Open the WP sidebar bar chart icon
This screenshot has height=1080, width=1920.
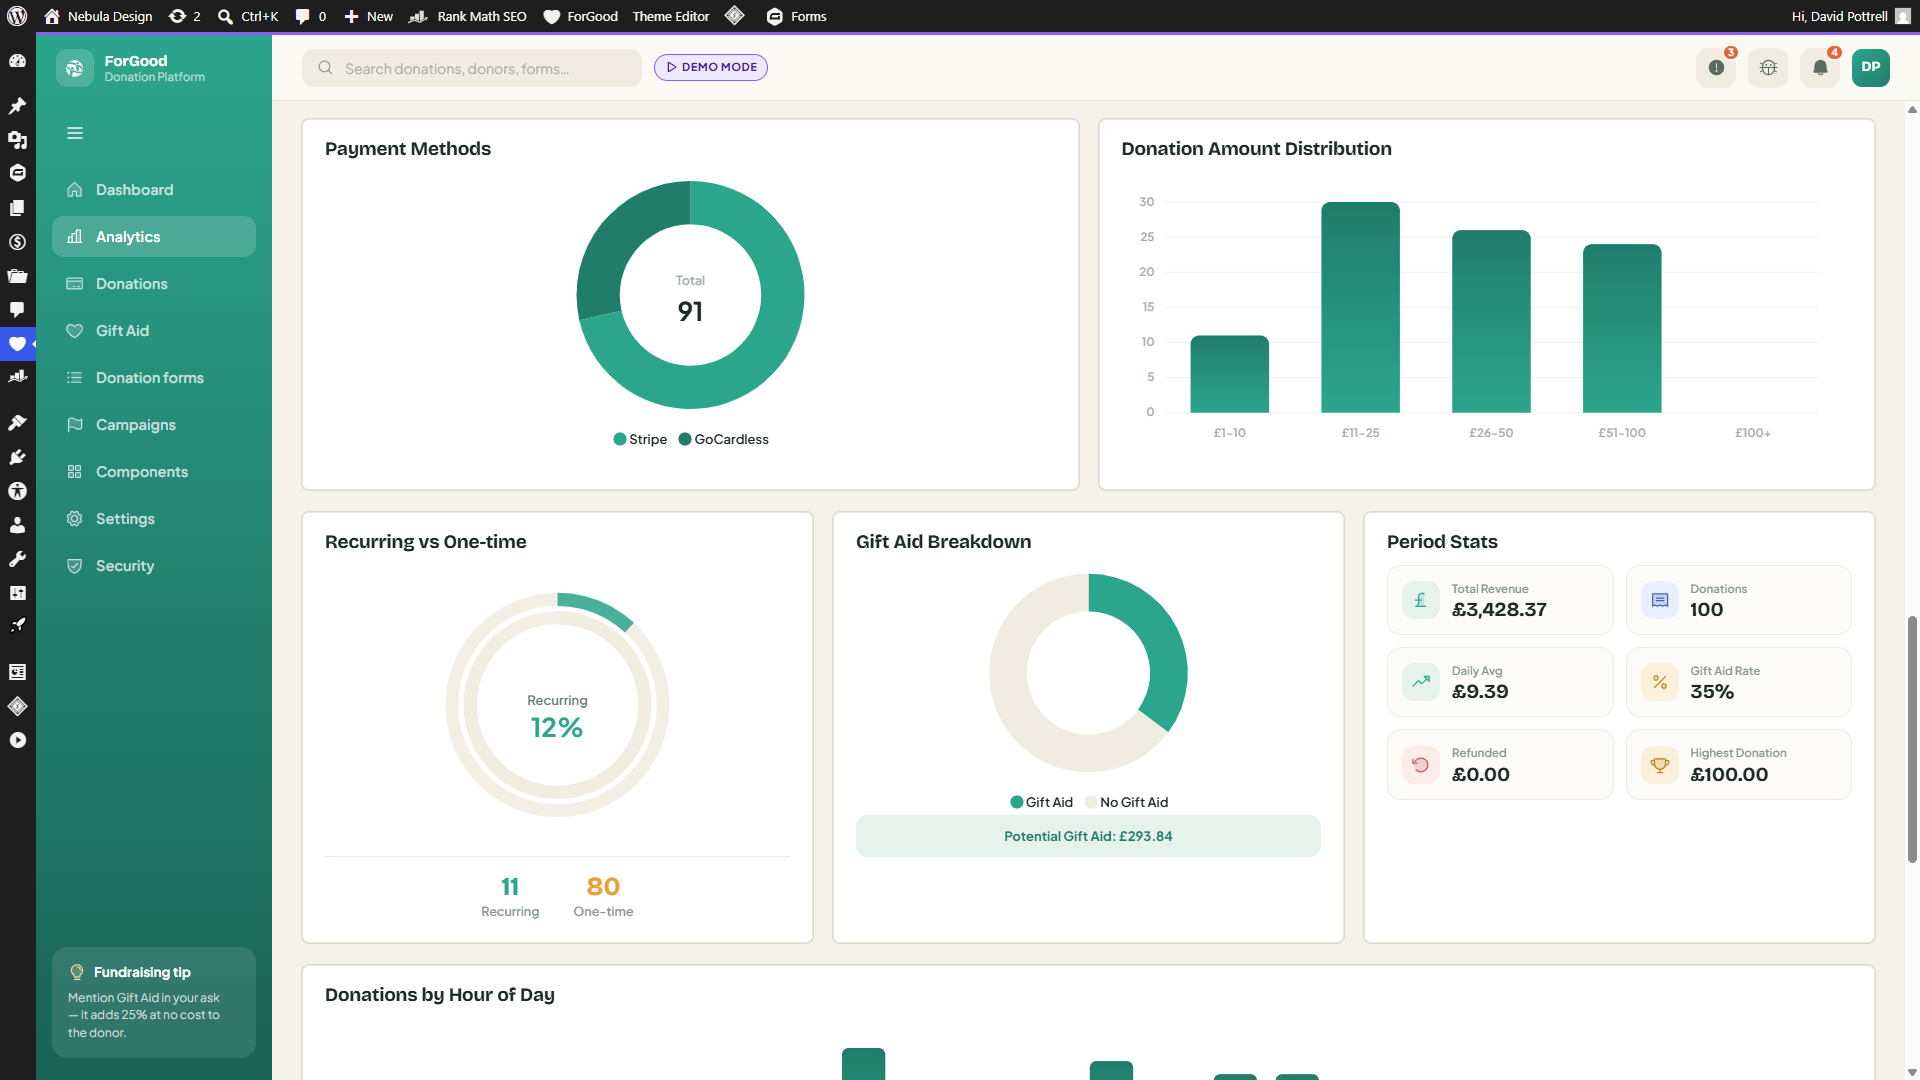pos(17,377)
